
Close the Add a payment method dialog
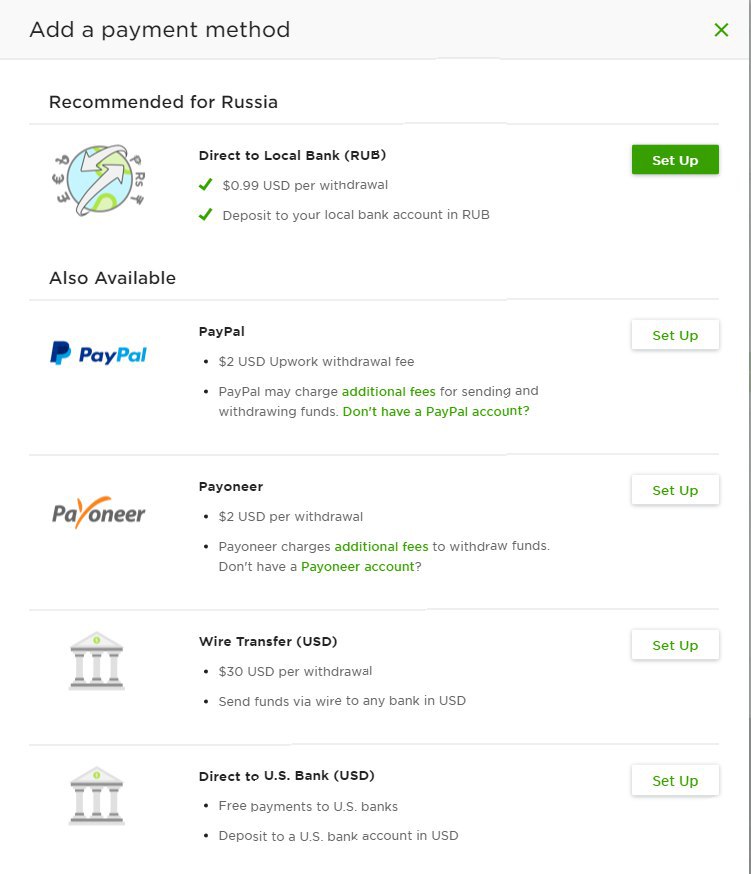point(721,30)
